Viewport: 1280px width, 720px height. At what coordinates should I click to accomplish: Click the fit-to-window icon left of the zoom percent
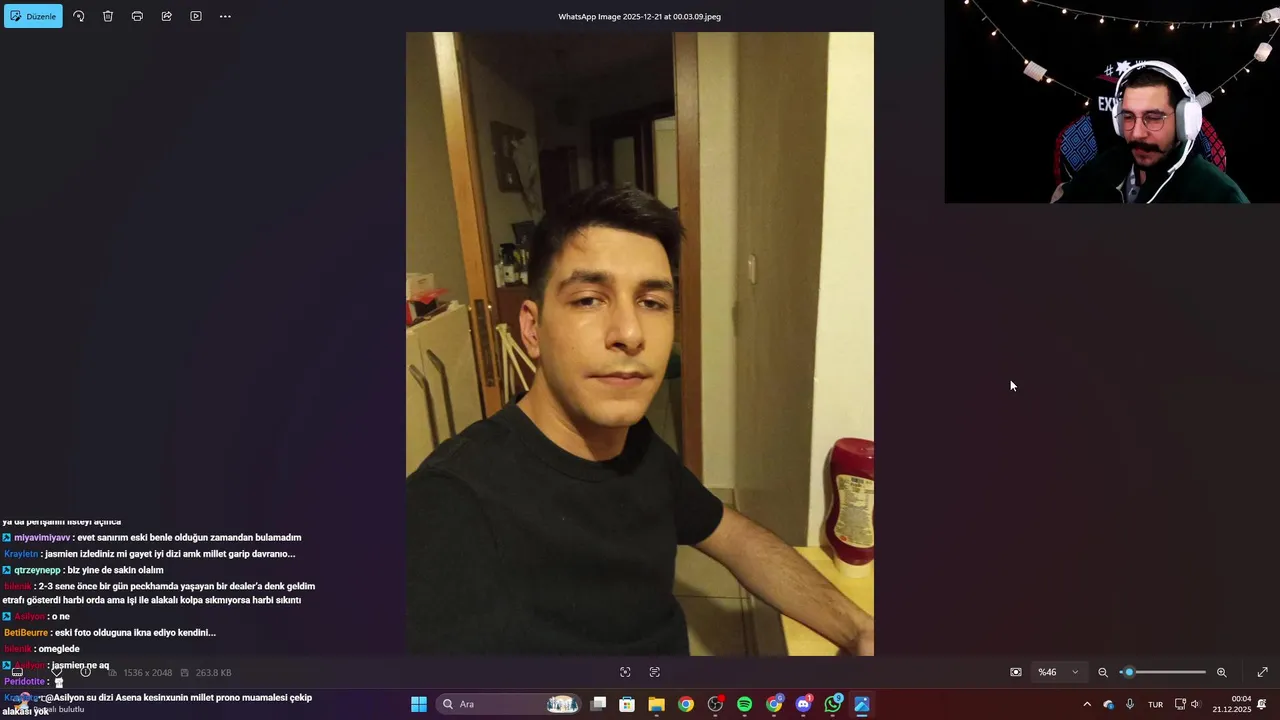tap(1016, 672)
